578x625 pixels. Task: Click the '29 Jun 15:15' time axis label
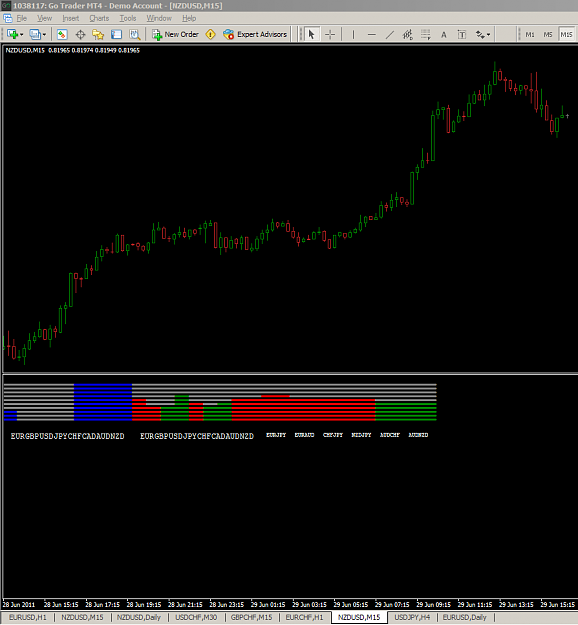[x=557, y=605]
